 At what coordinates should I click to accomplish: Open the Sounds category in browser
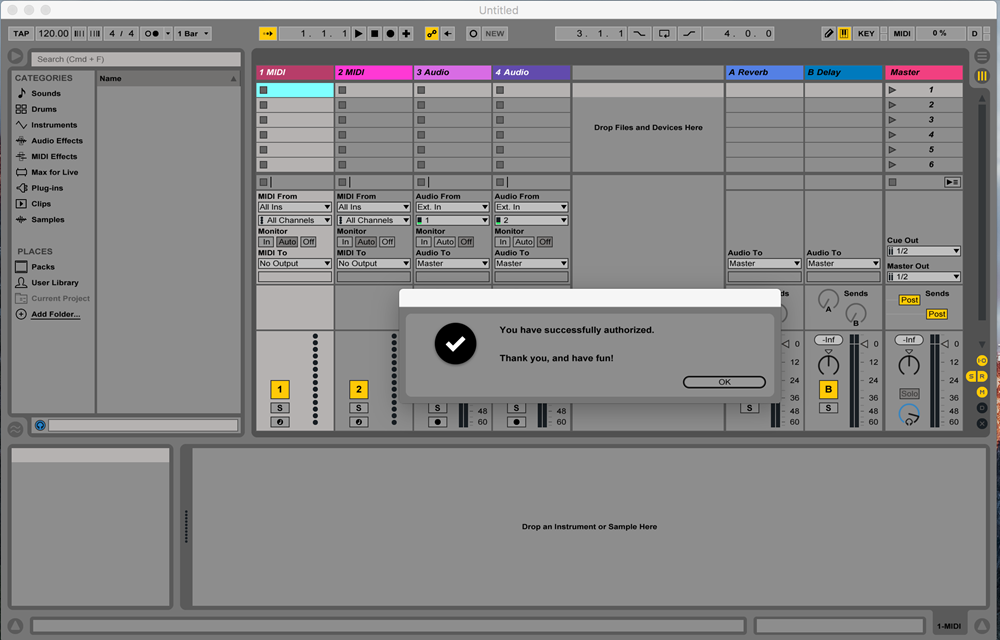pos(45,93)
